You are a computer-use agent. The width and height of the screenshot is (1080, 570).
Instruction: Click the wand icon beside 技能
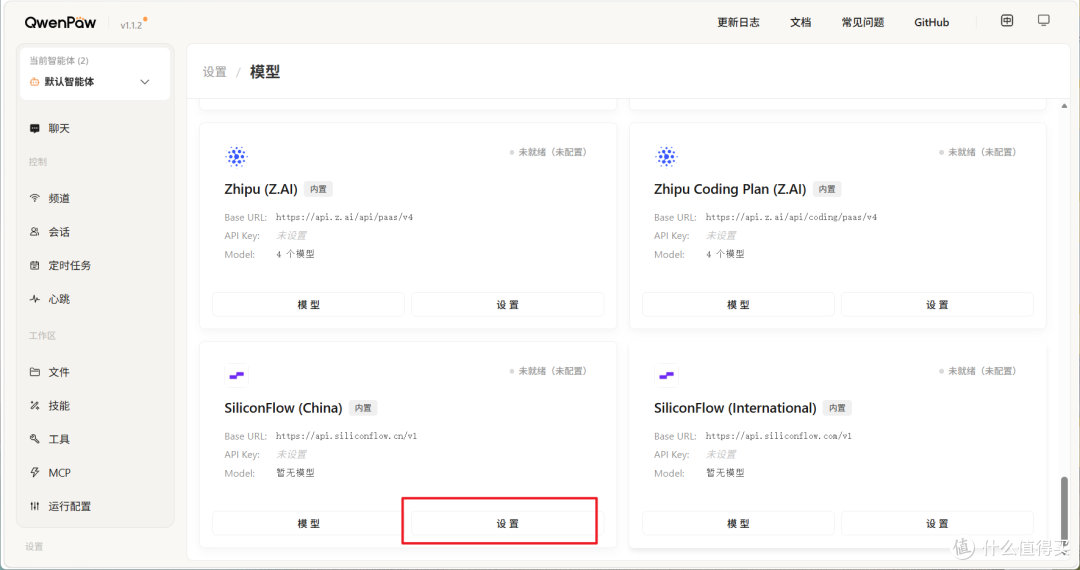click(34, 406)
